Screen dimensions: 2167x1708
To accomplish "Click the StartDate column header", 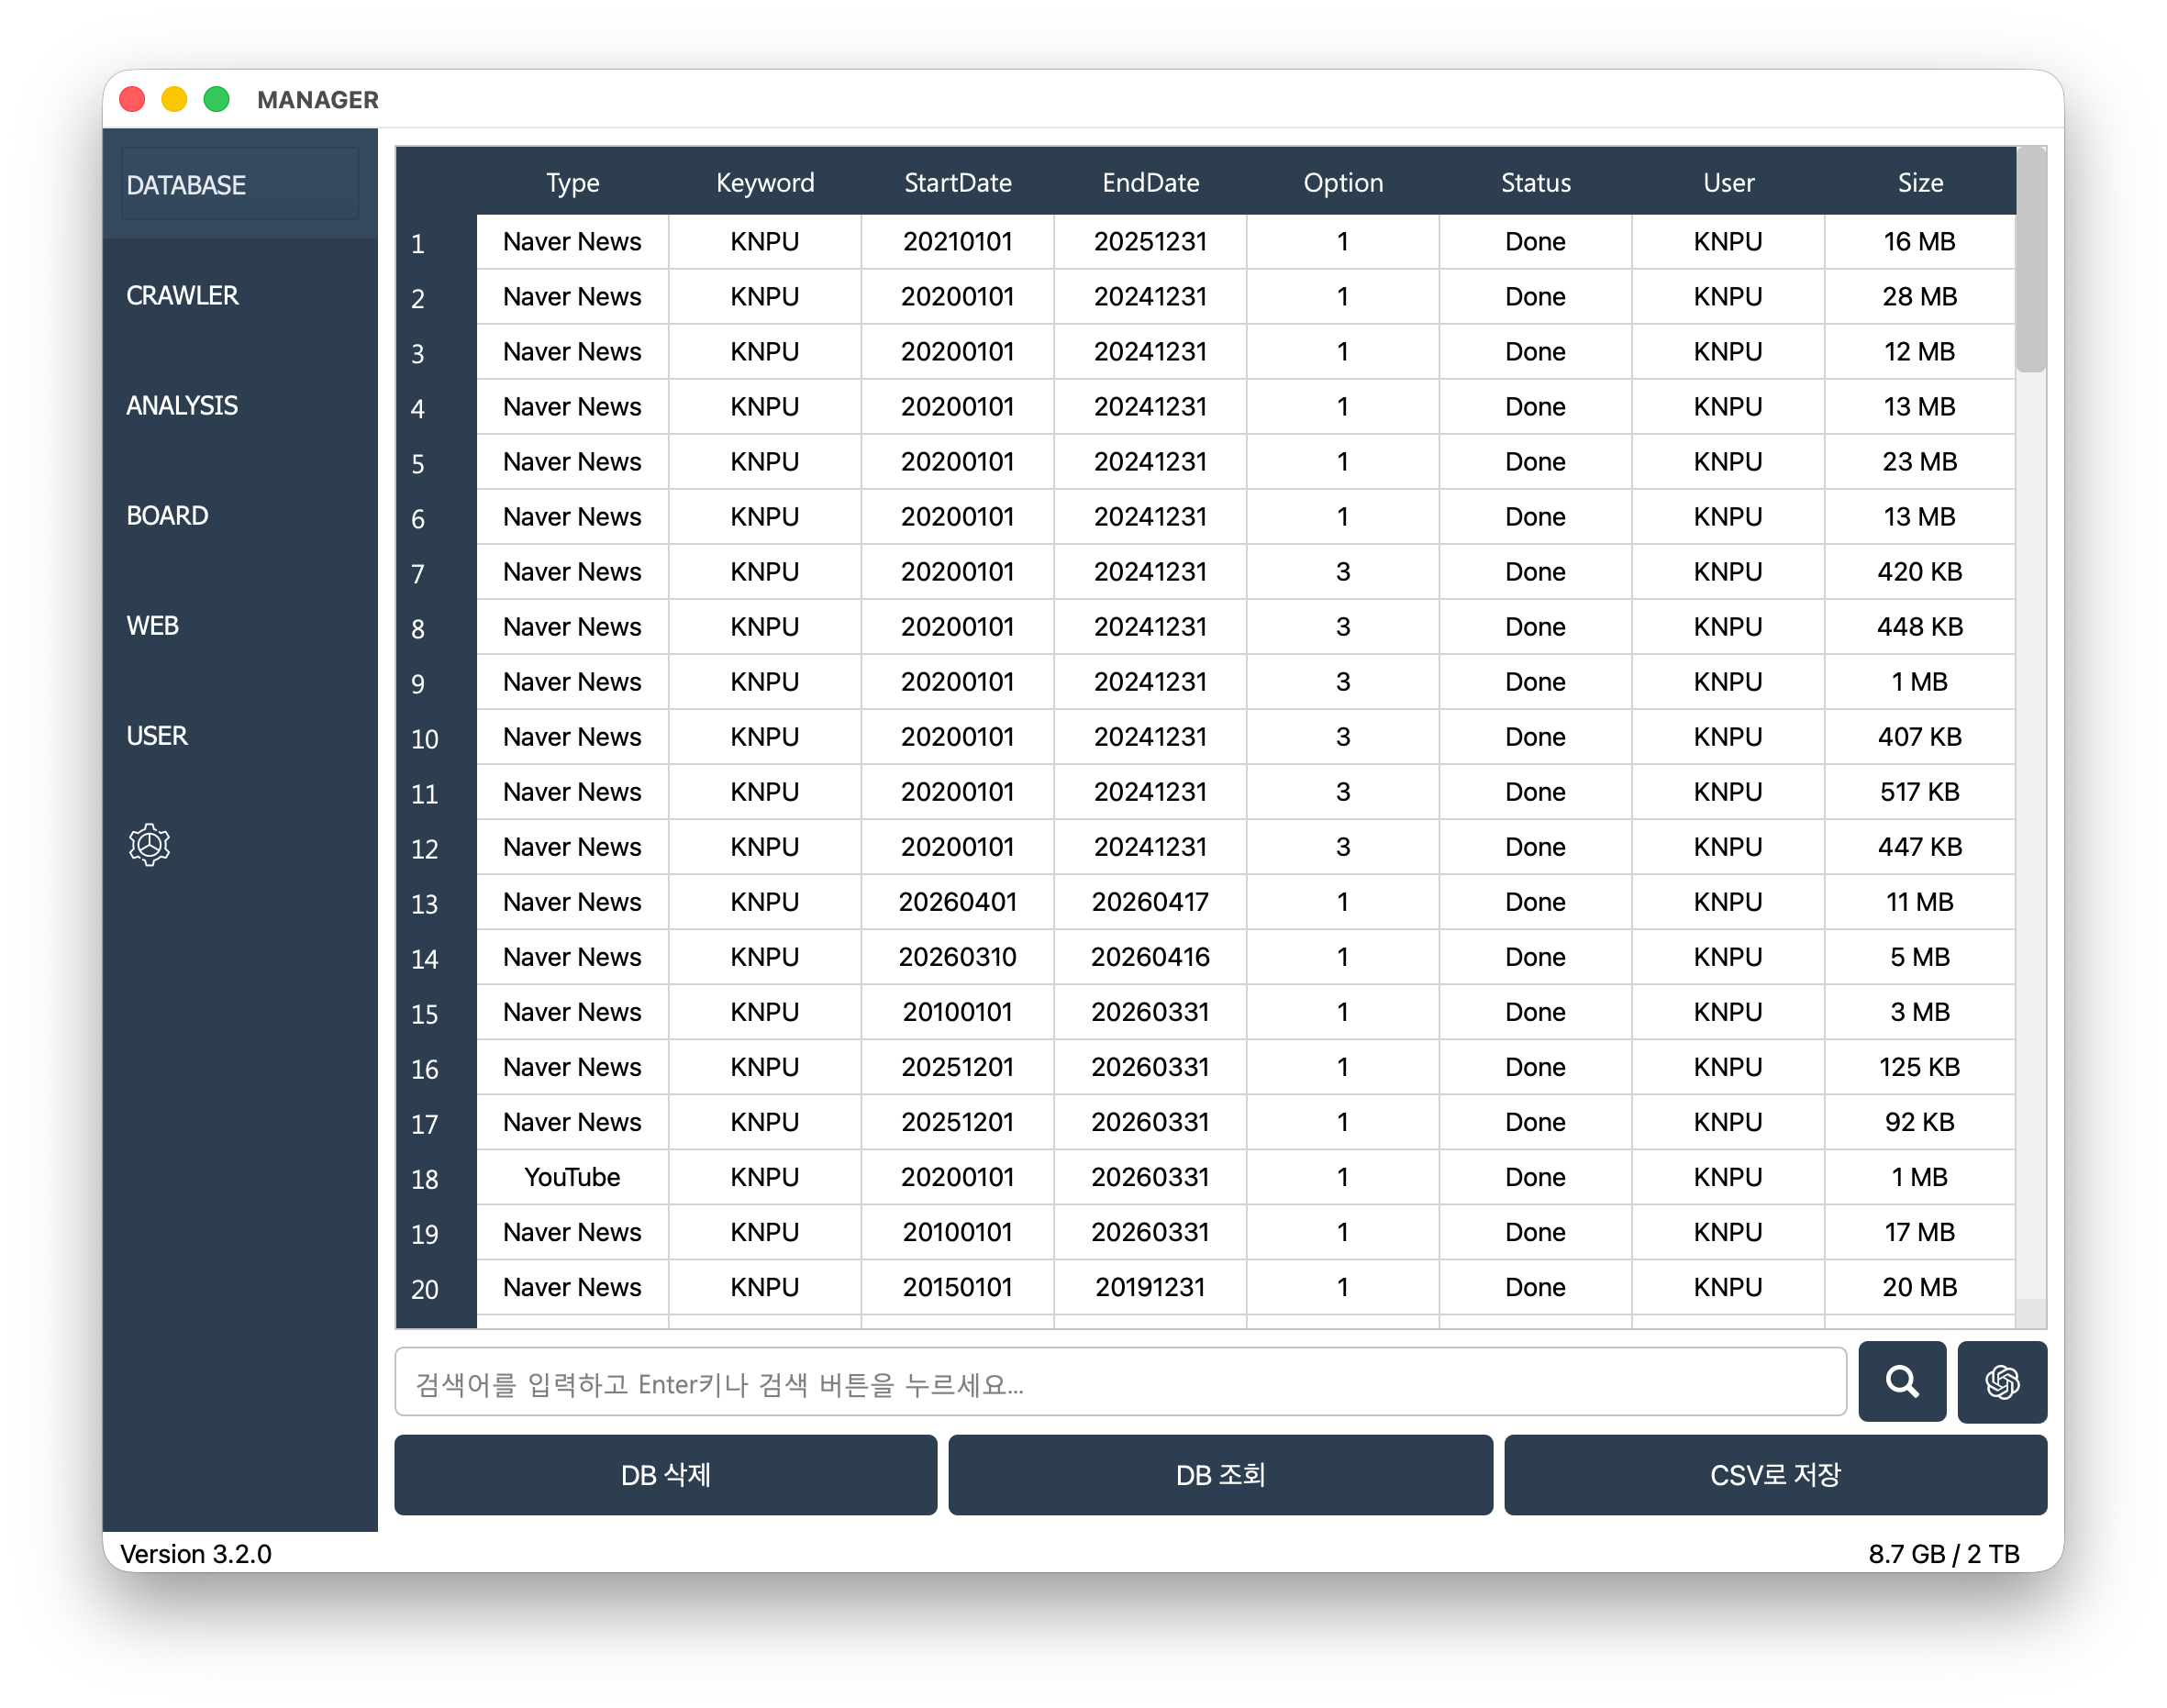I will 957,182.
